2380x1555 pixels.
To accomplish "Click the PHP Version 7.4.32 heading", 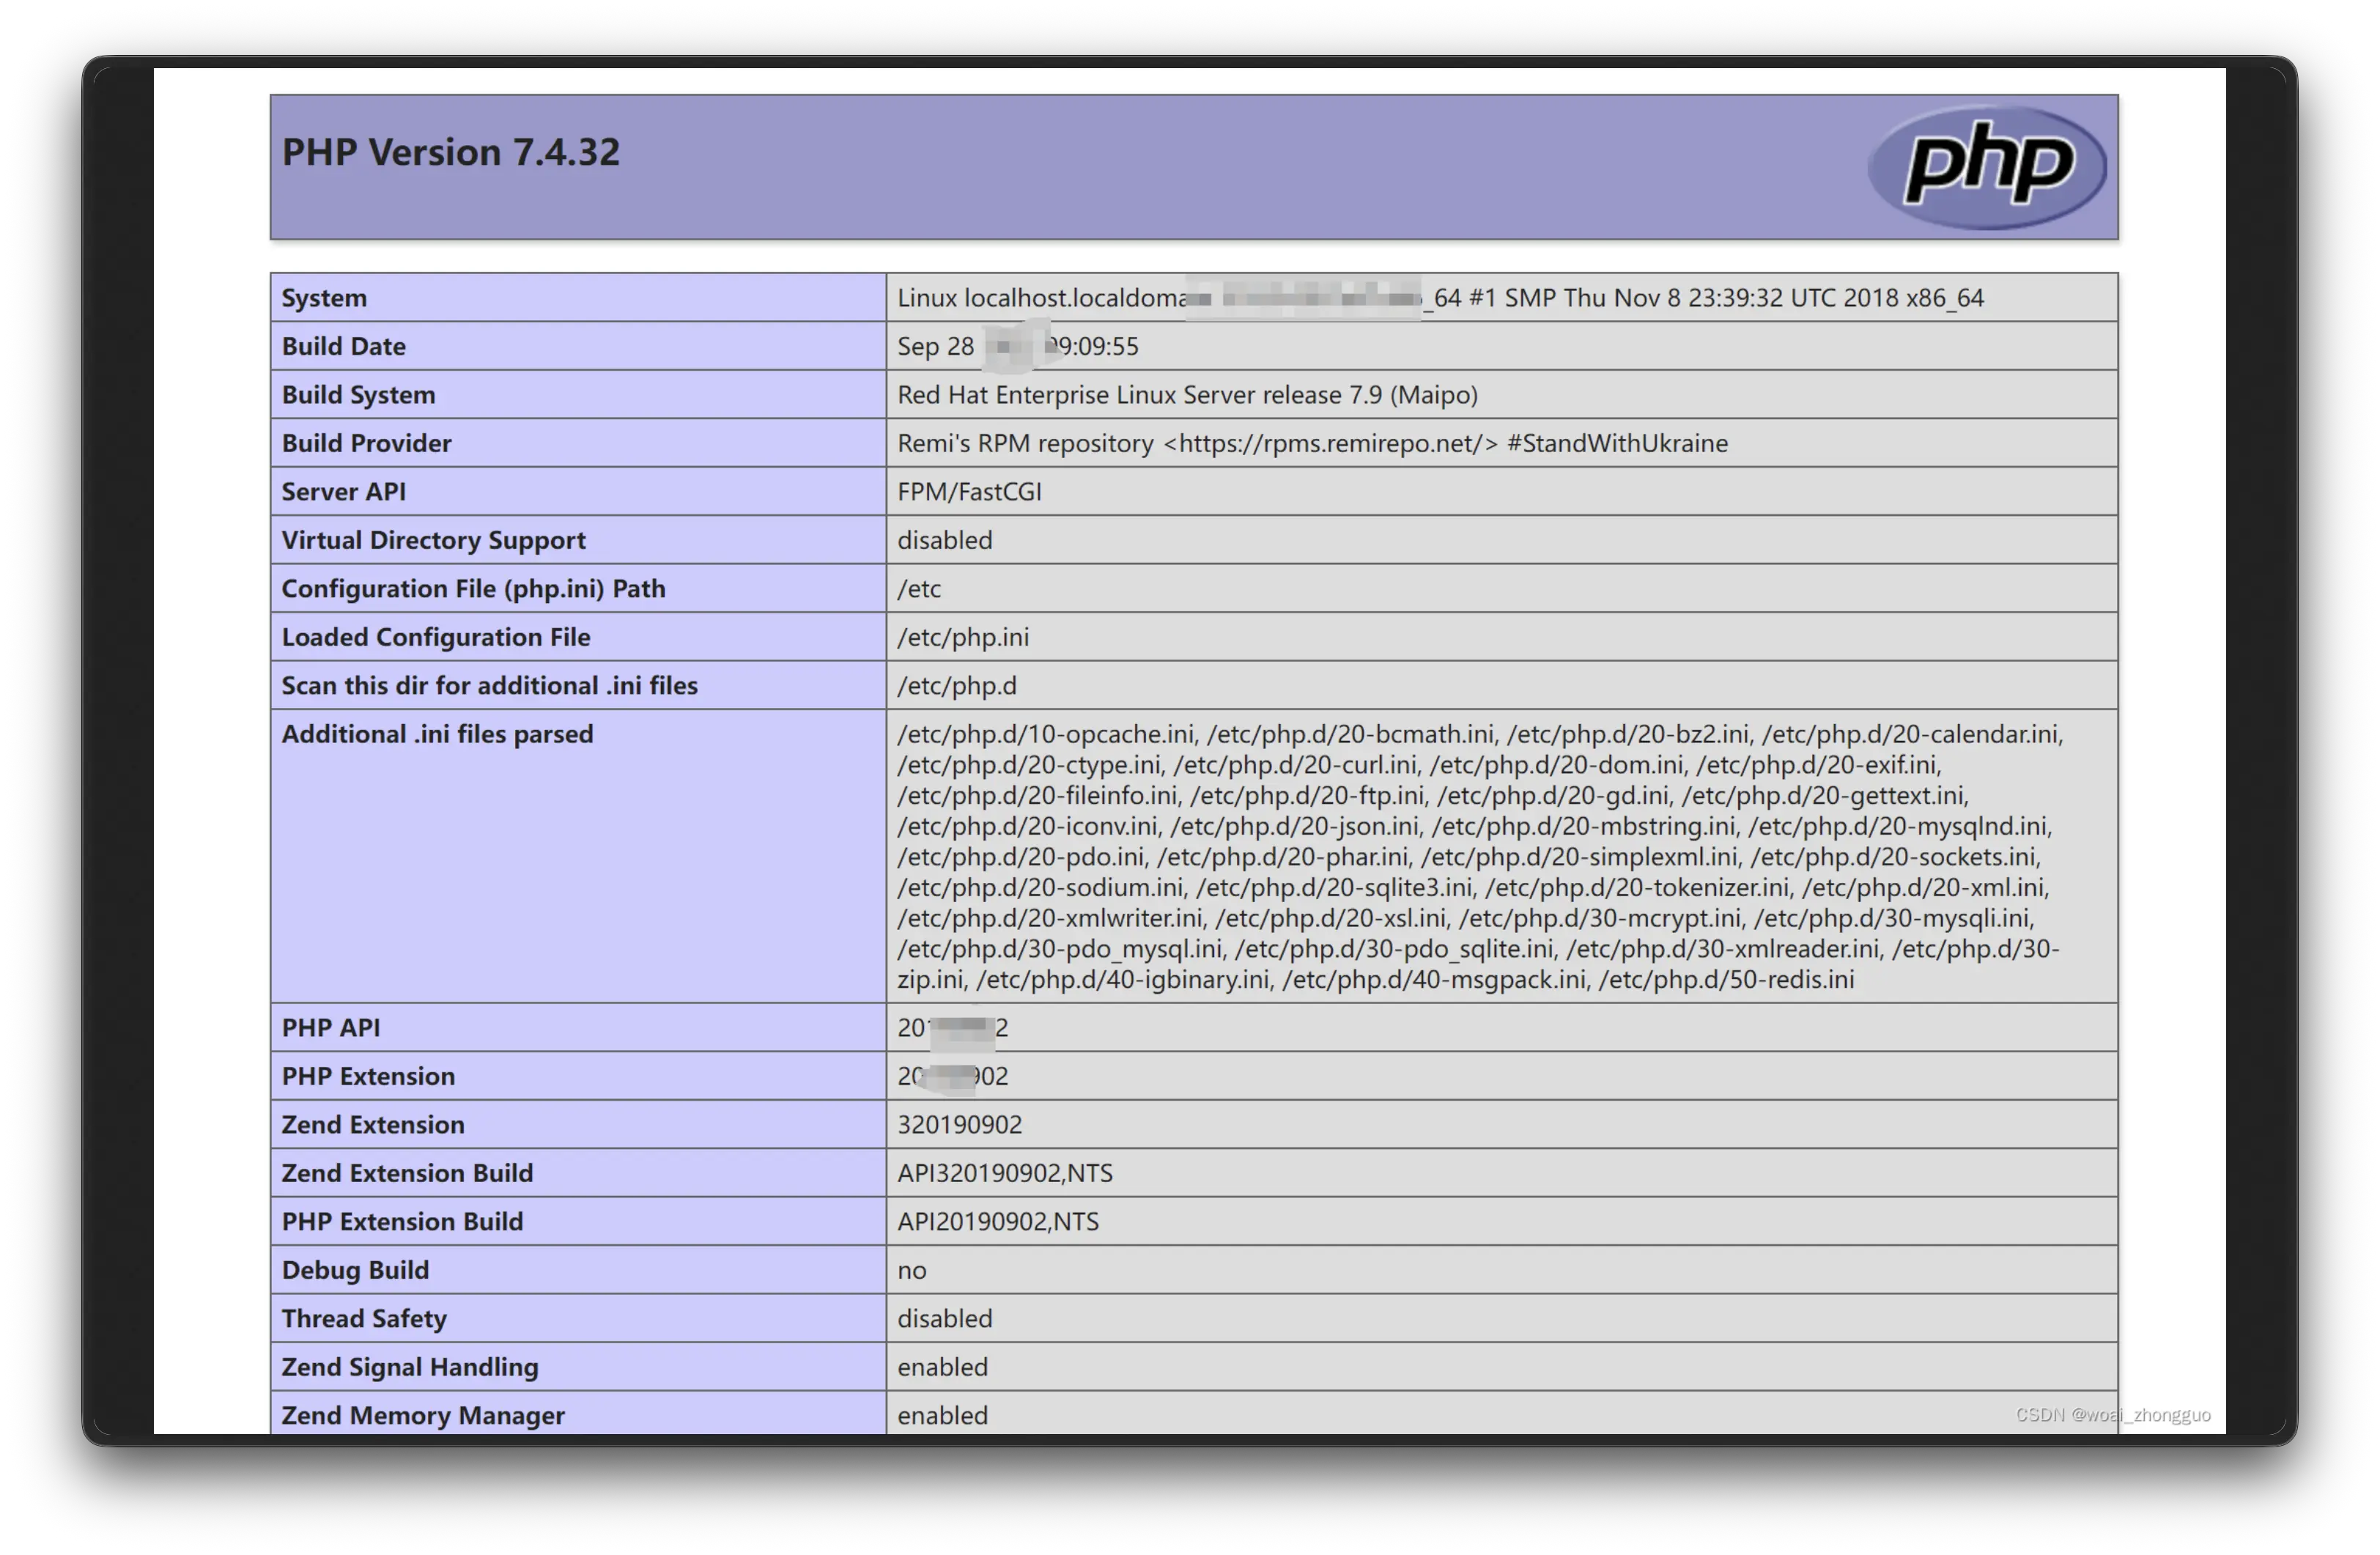I will pos(450,152).
